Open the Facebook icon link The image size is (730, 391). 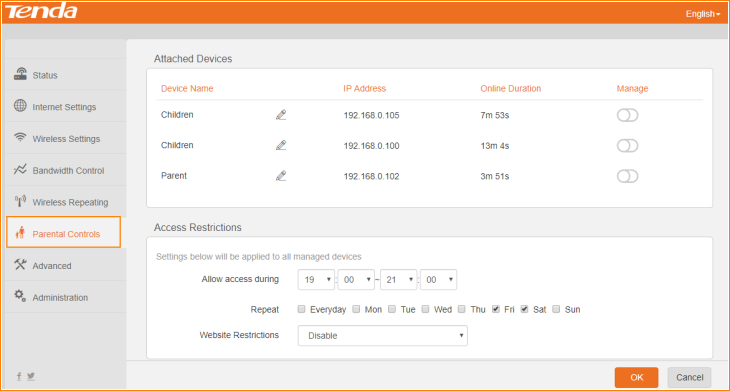point(19,376)
